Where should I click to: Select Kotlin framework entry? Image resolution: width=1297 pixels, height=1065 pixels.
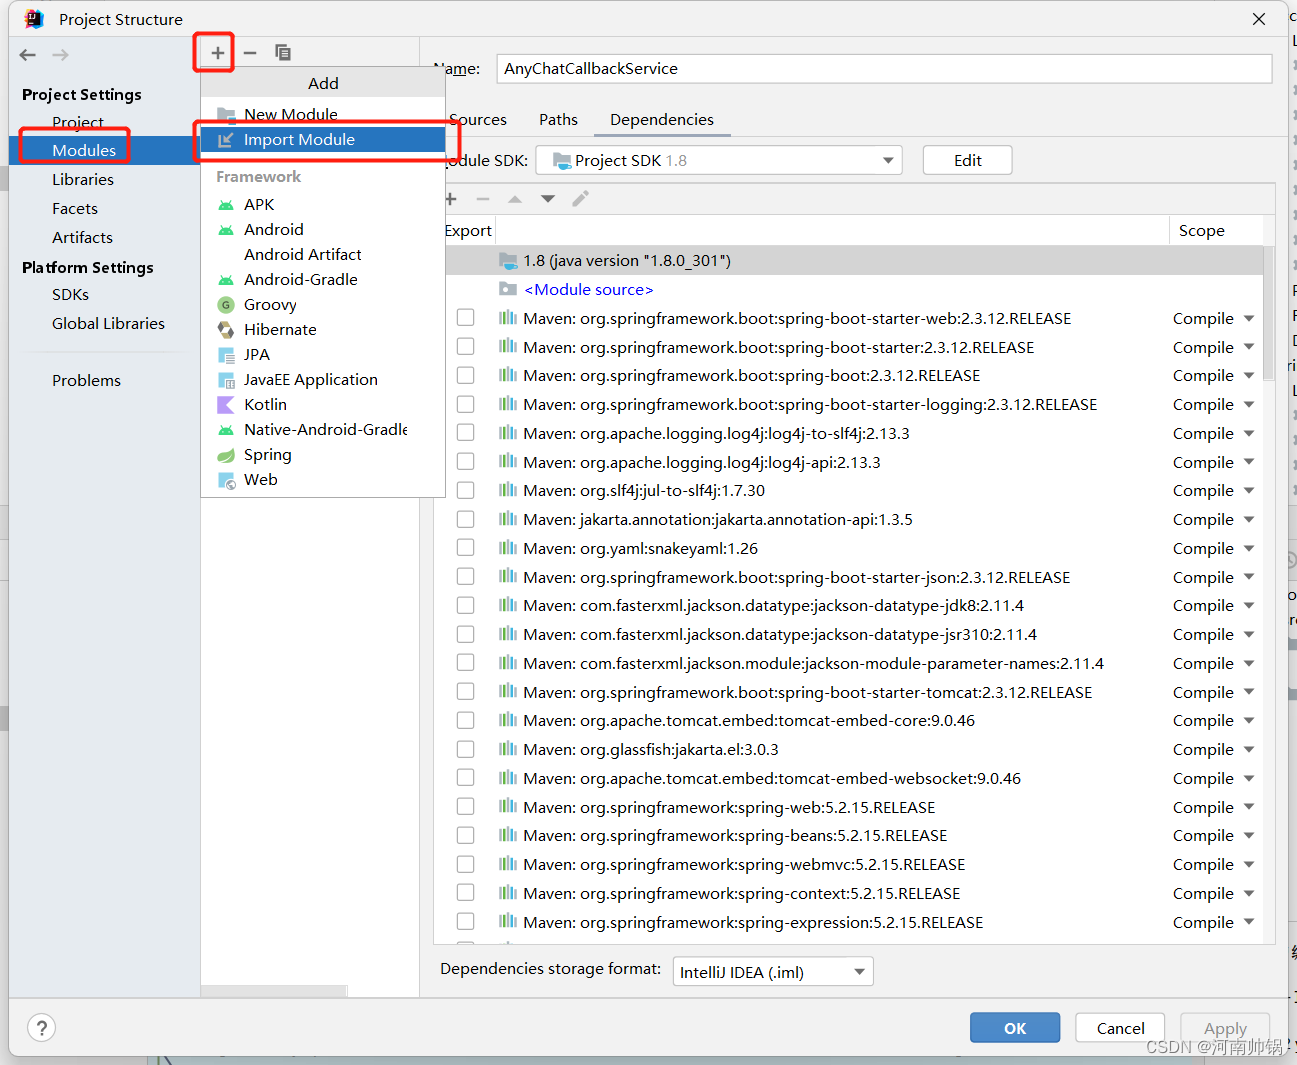[x=323, y=404]
